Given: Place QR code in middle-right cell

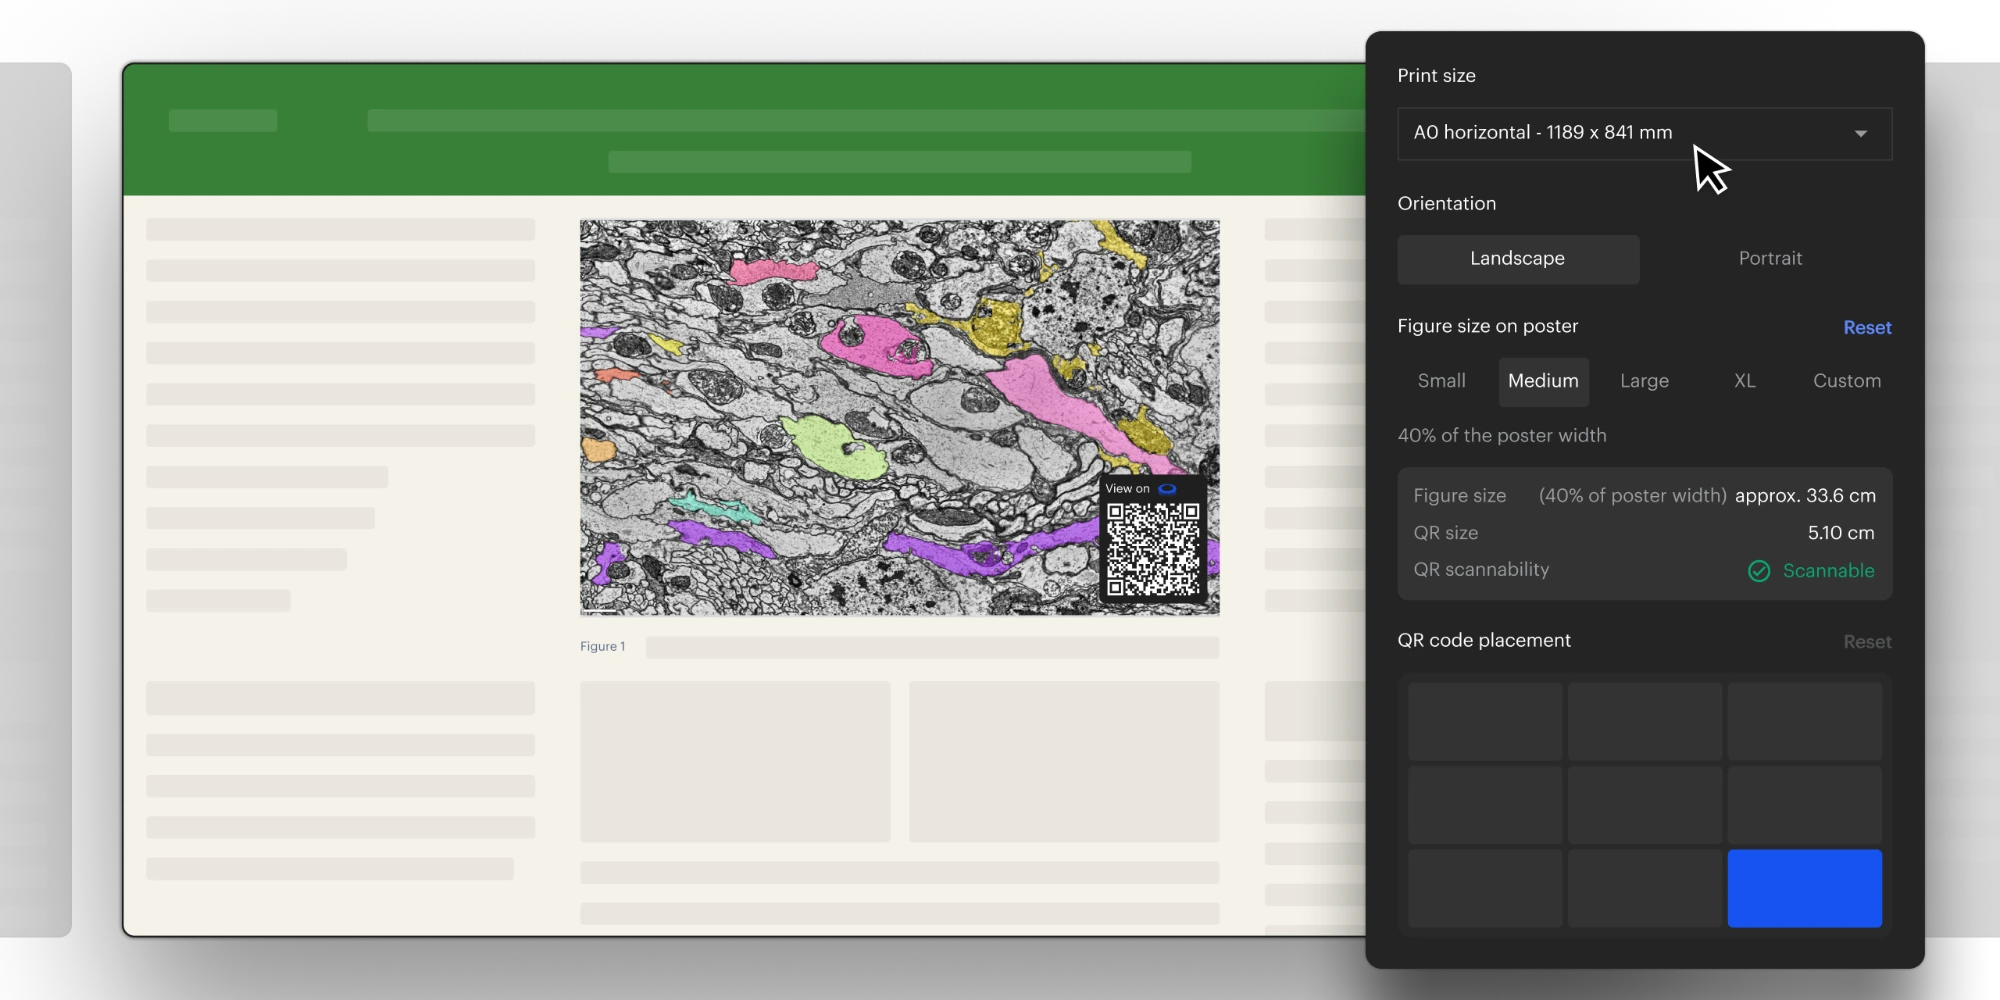Looking at the screenshot, I should click(x=1805, y=805).
